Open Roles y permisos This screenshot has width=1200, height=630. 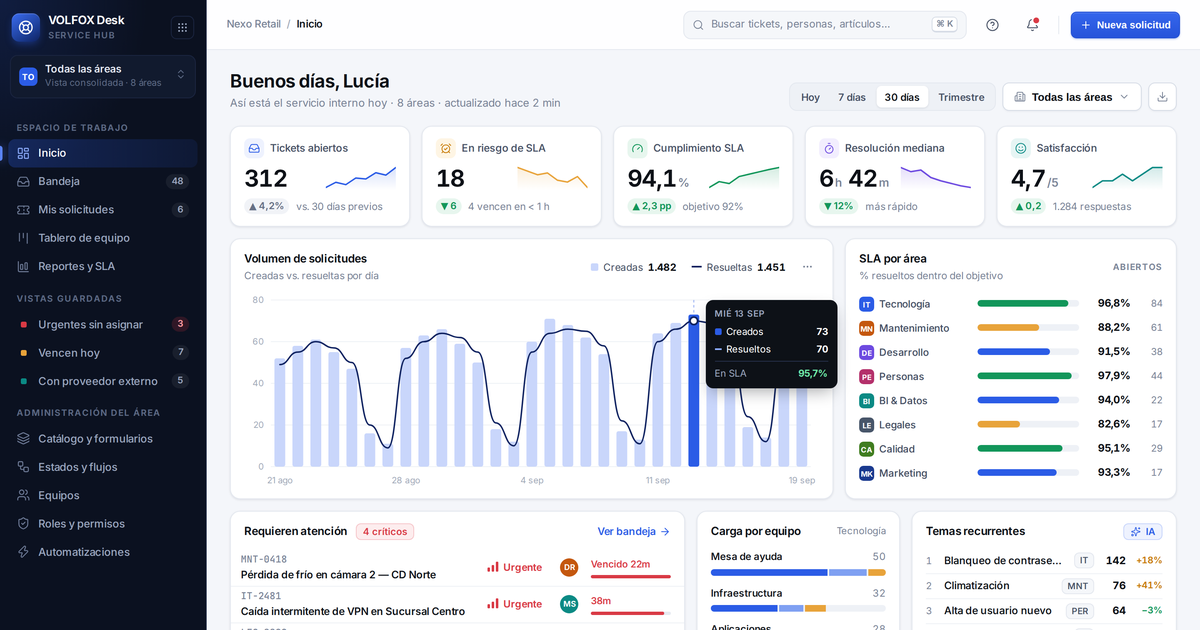point(103,523)
